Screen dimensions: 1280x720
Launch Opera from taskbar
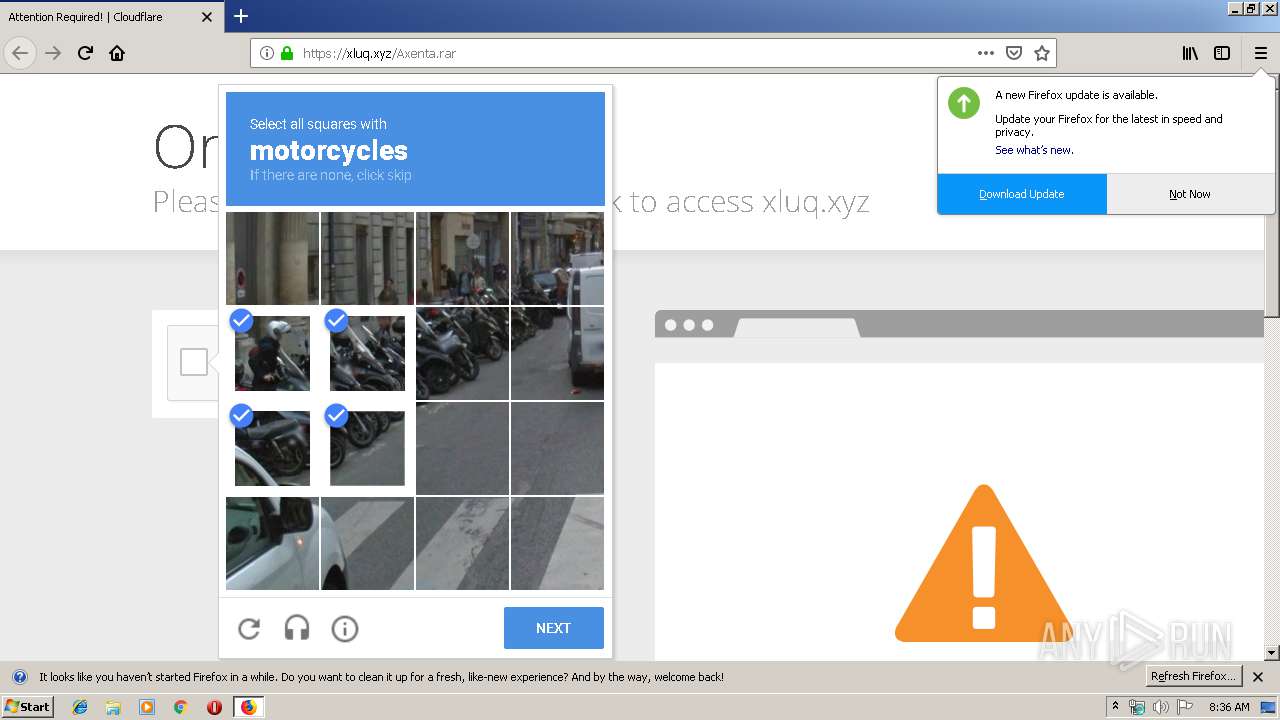[214, 707]
